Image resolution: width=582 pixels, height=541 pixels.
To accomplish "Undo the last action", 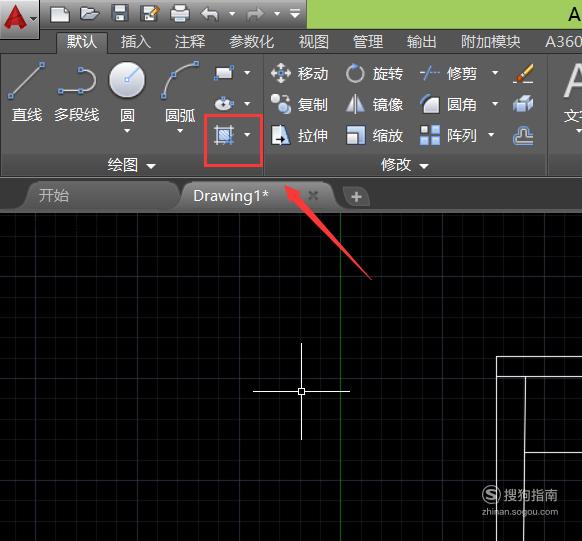I will tap(210, 14).
